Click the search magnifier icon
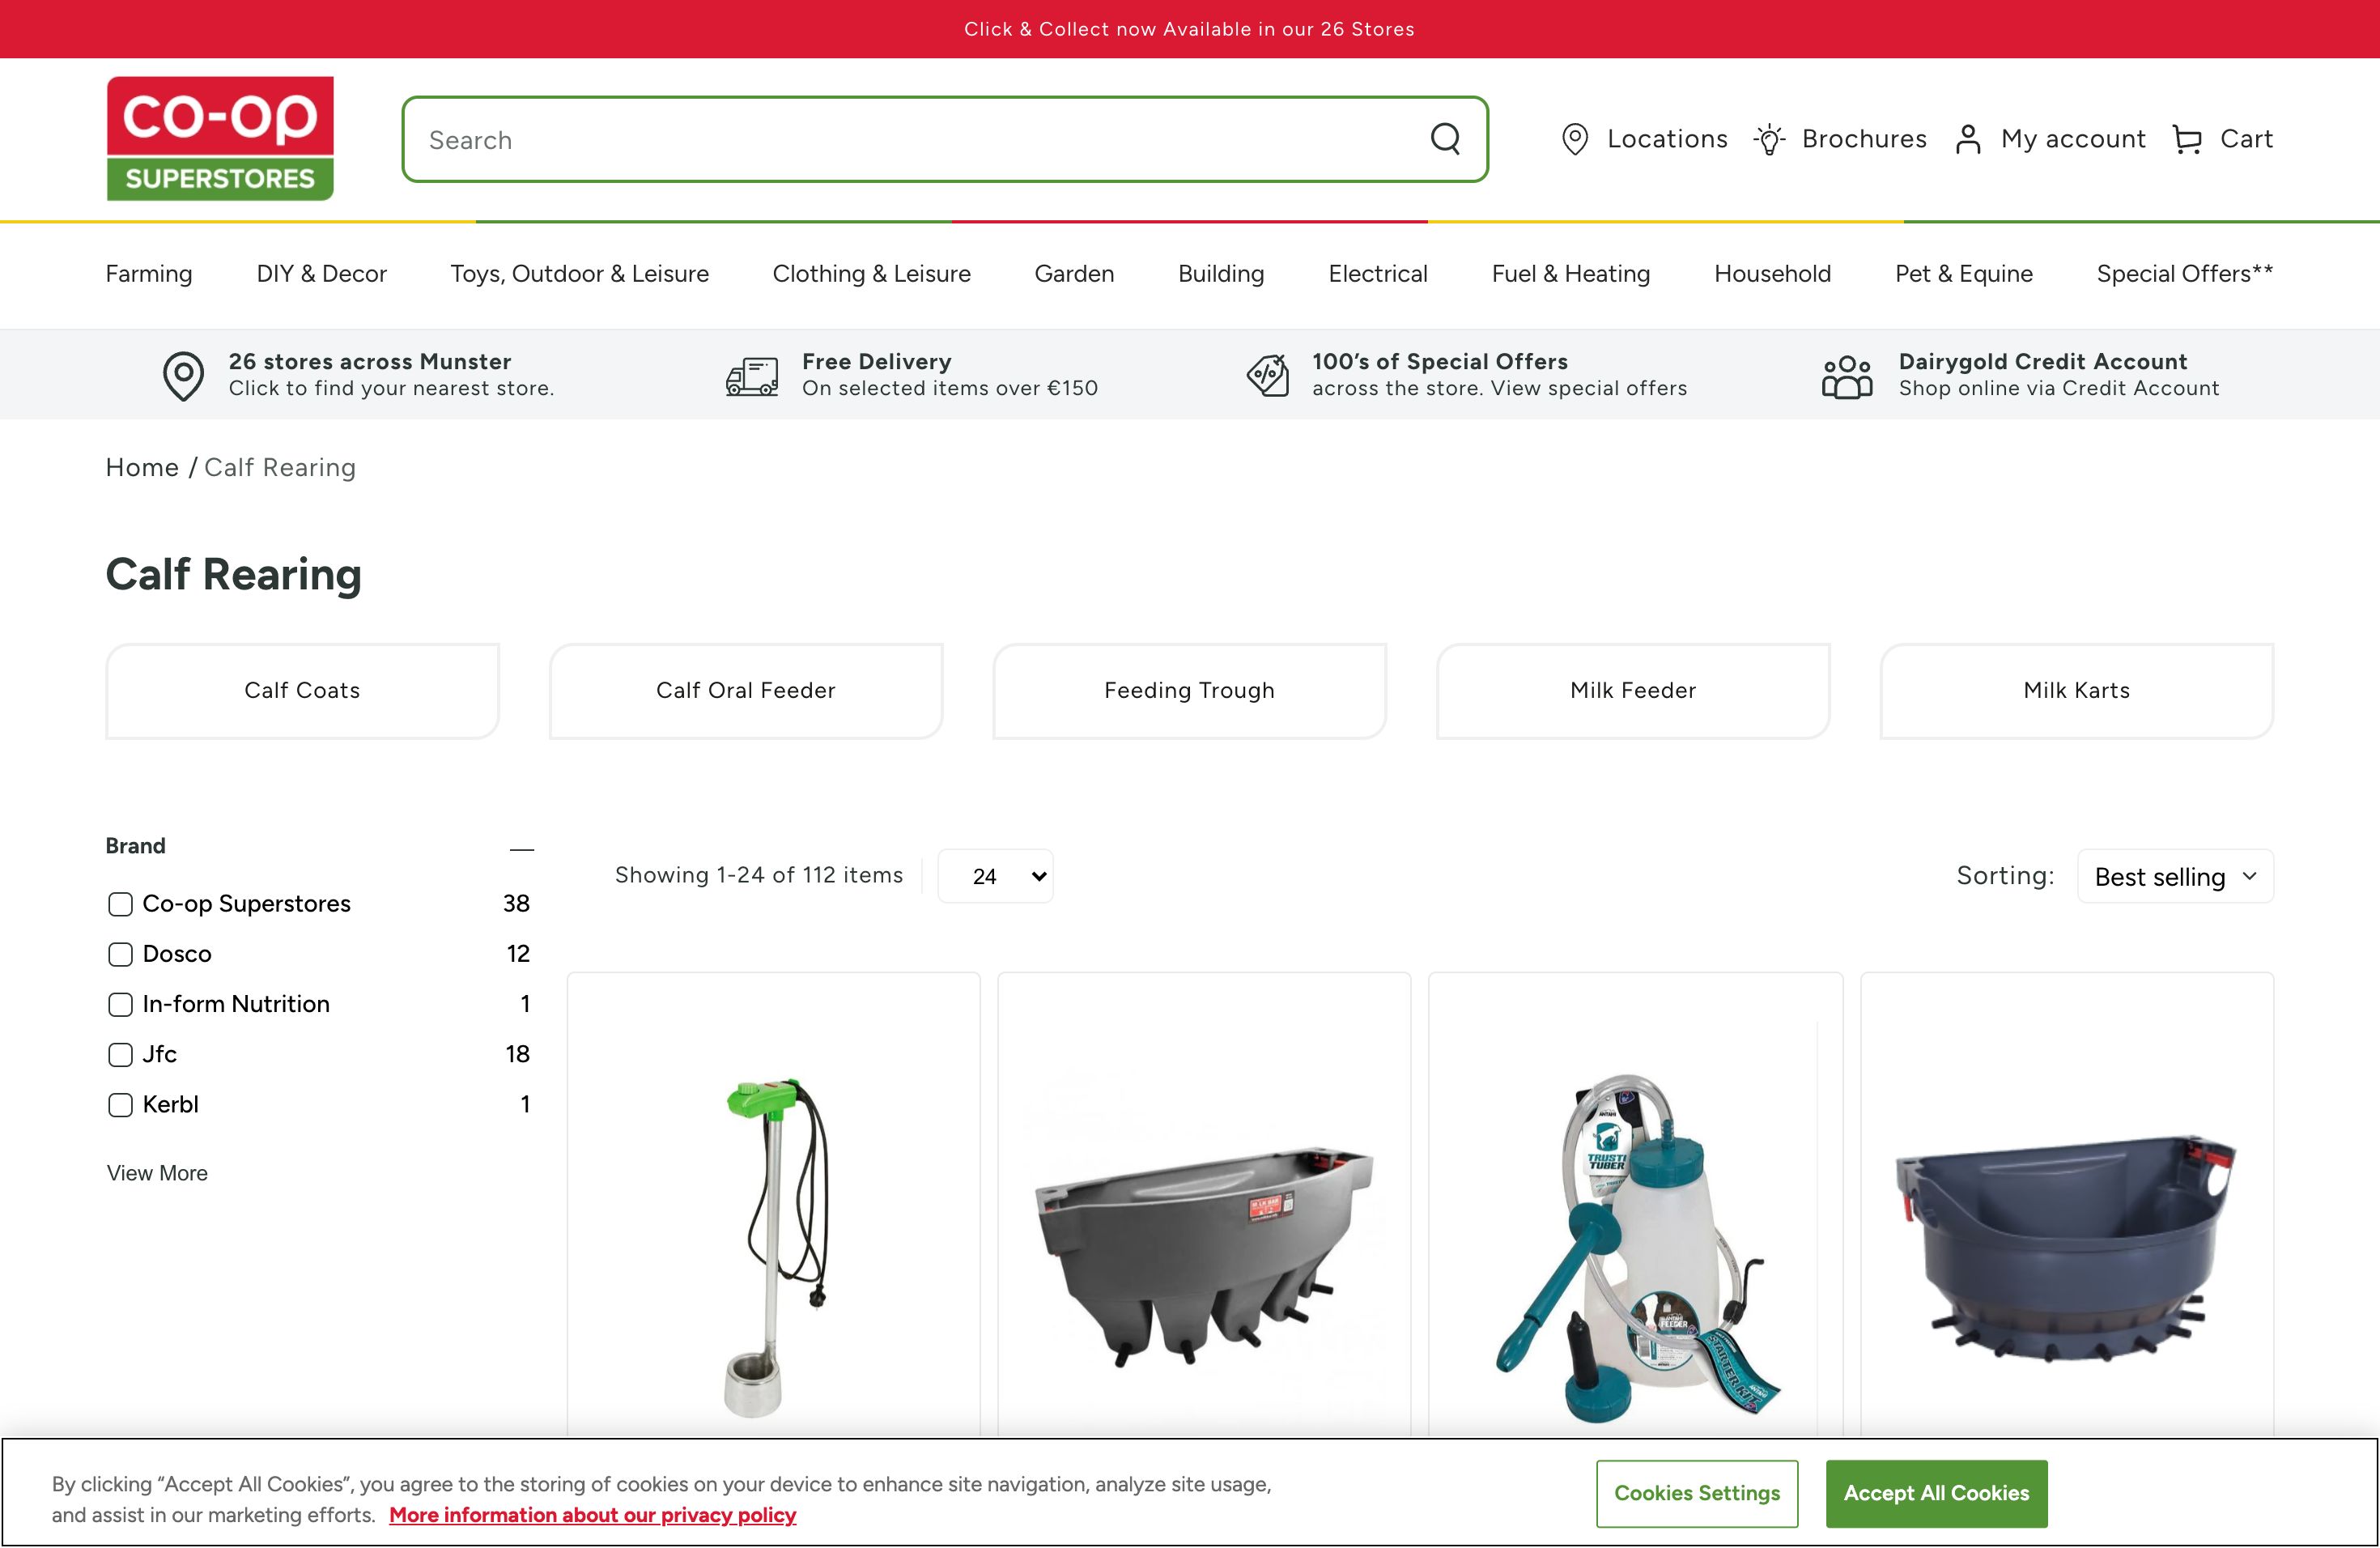Viewport: 2380px width, 1548px height. [x=1445, y=139]
